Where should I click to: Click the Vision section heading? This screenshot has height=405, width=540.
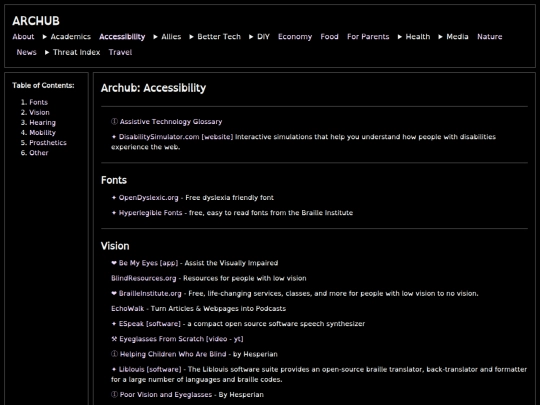click(x=115, y=246)
